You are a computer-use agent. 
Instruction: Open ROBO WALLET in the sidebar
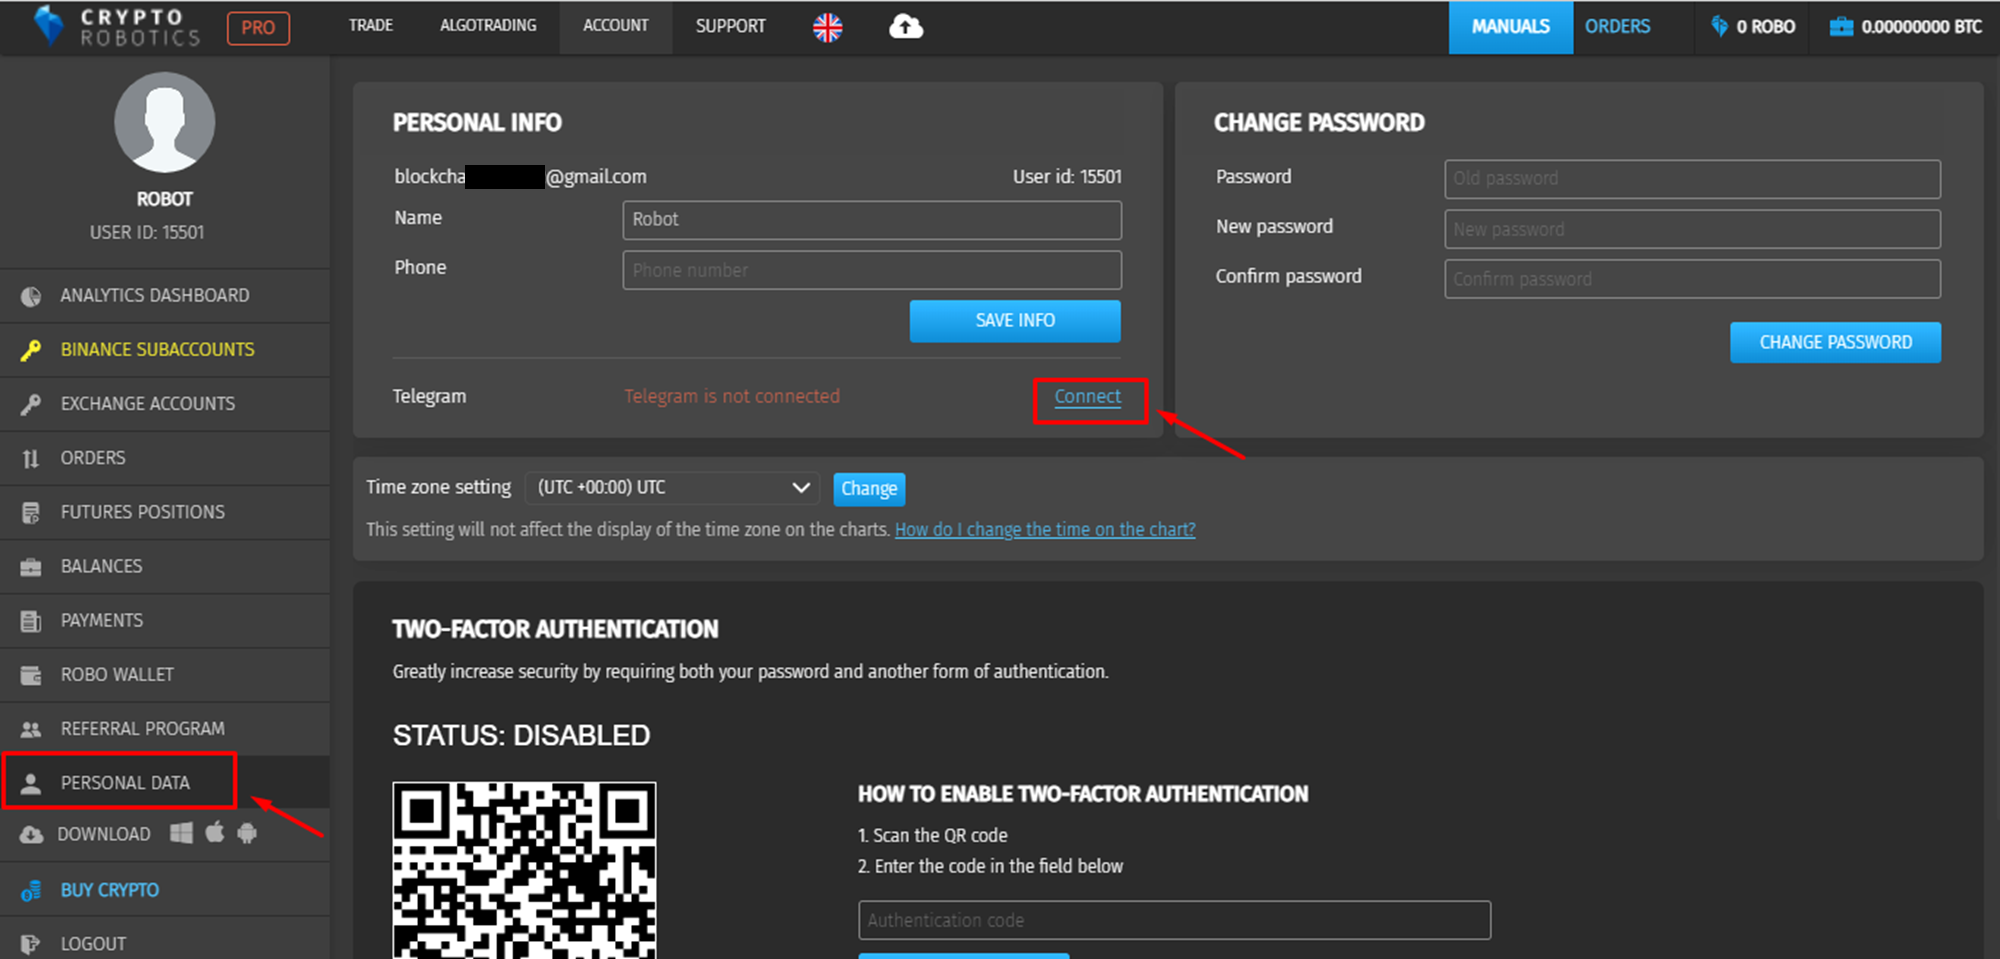point(165,675)
